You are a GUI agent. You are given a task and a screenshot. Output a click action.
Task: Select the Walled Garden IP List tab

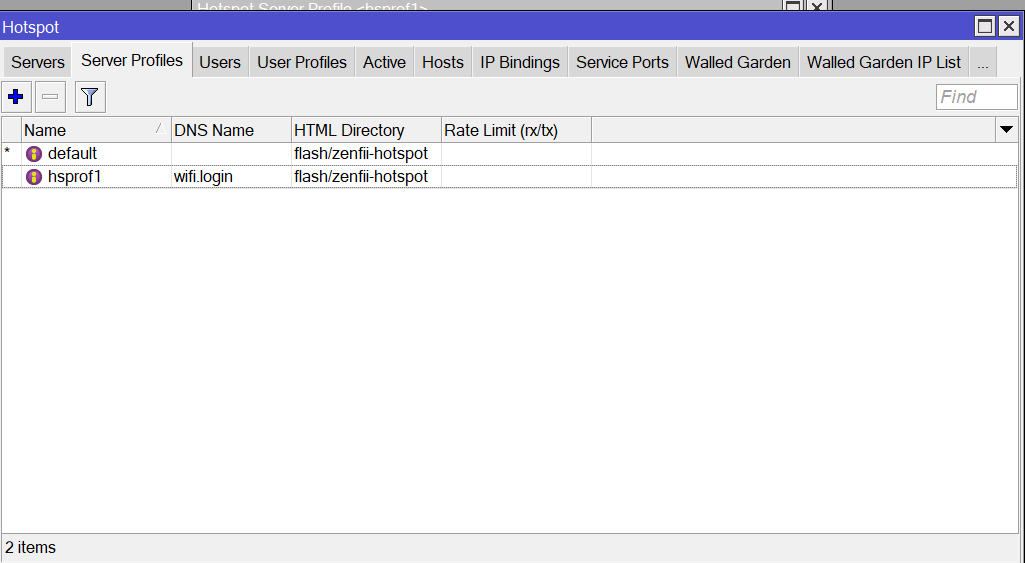[x=884, y=62]
